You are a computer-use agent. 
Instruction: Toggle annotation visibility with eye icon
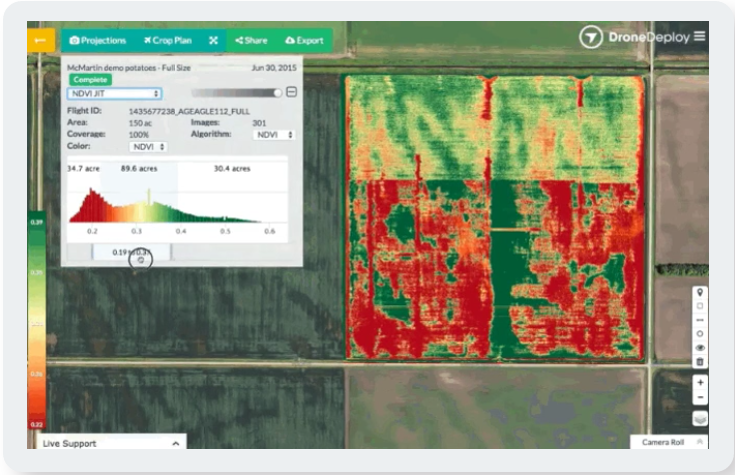pyautogui.click(x=699, y=347)
